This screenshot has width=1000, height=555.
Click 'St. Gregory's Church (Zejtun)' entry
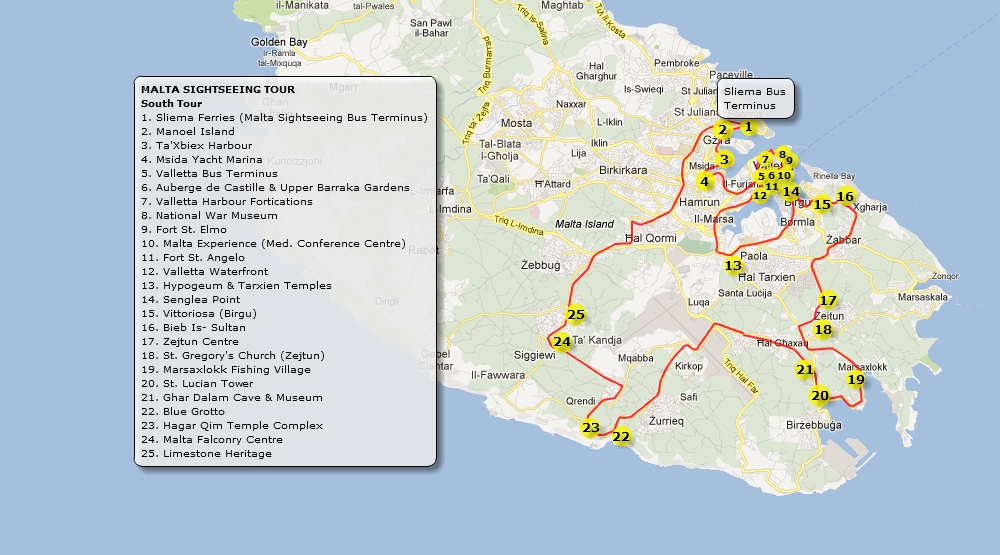tap(233, 356)
